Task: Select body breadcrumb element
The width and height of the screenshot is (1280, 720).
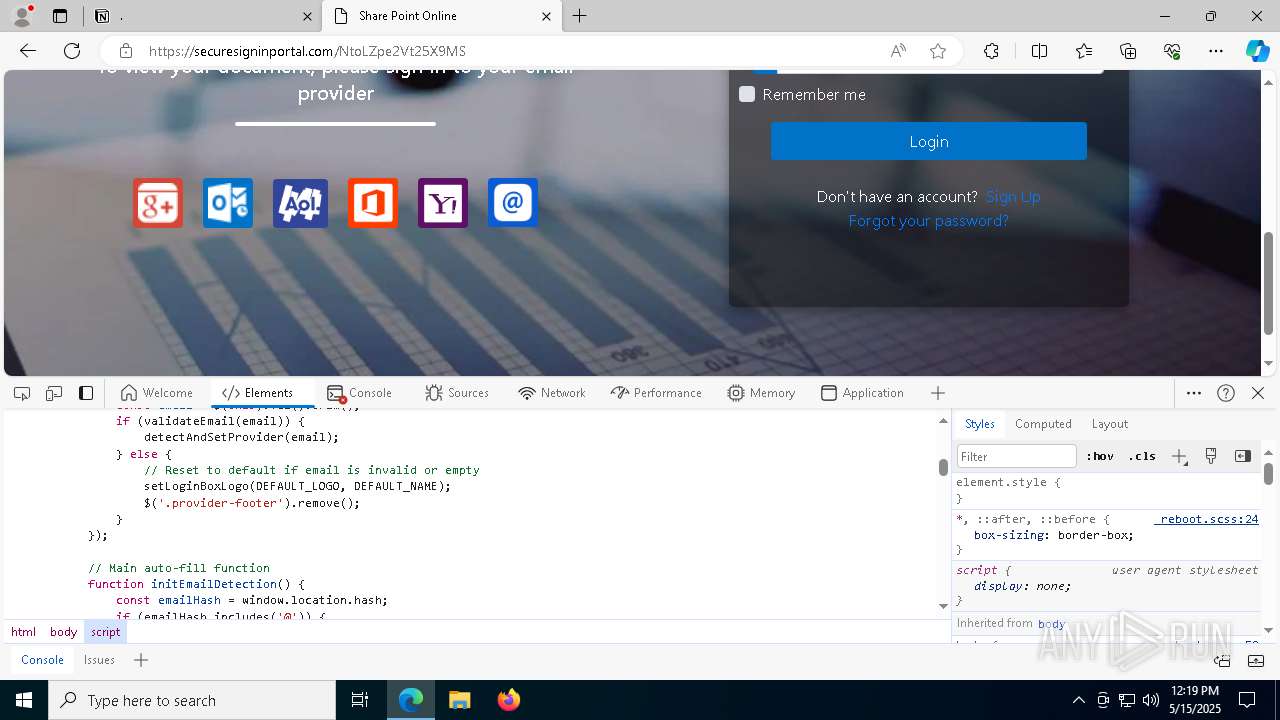Action: point(63,632)
